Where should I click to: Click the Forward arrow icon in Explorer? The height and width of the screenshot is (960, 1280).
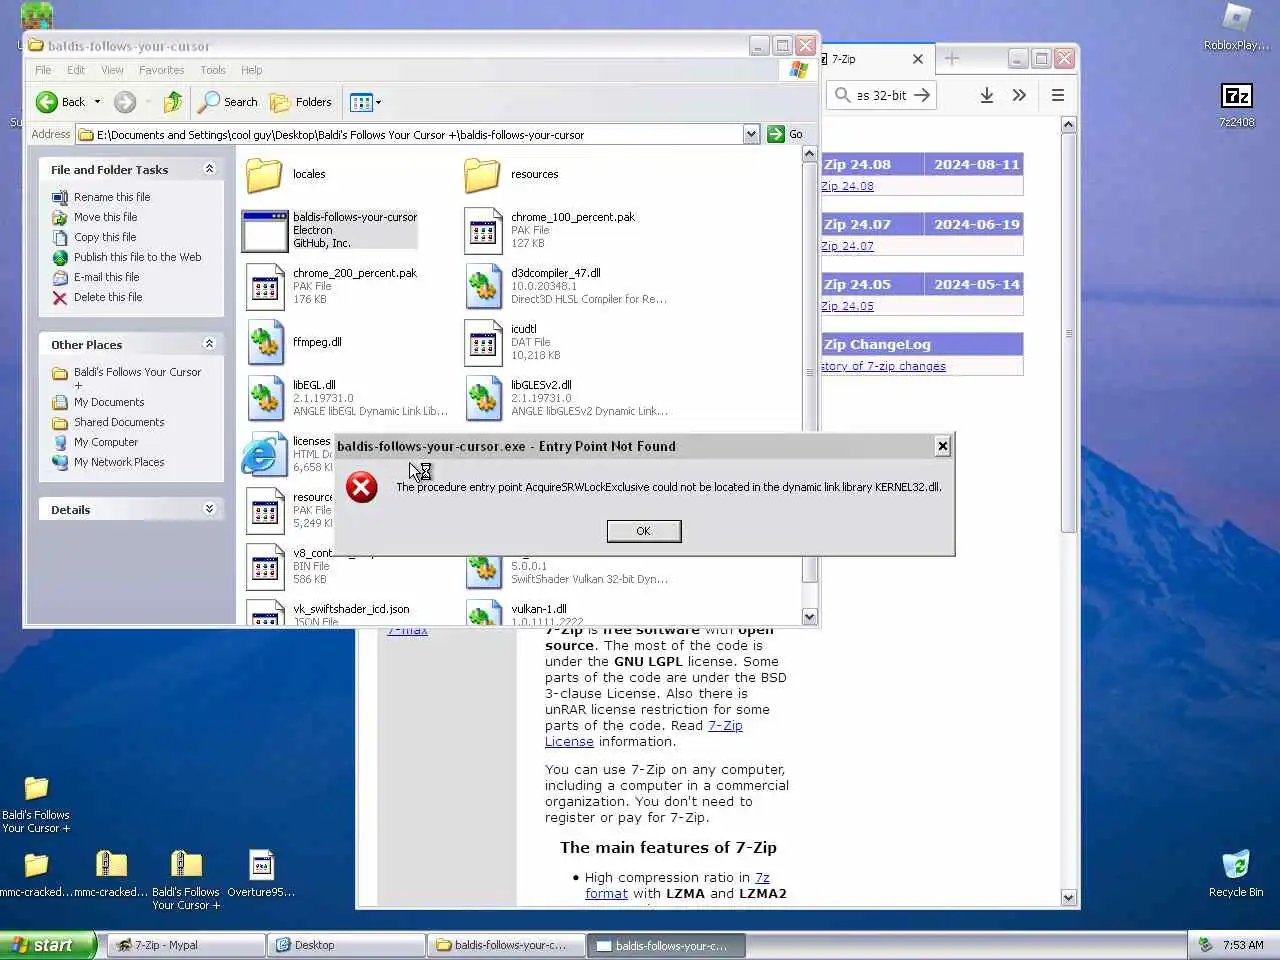pos(125,102)
